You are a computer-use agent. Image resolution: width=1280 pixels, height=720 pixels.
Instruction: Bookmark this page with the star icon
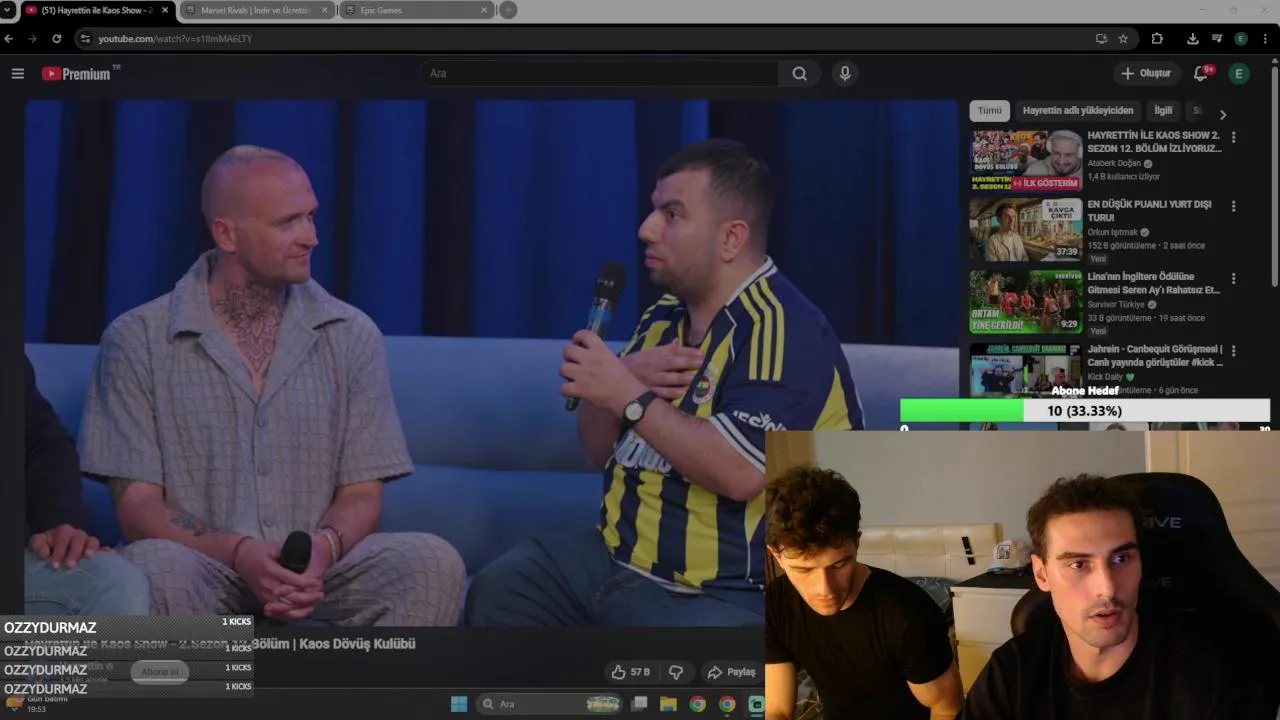pyautogui.click(x=1123, y=38)
